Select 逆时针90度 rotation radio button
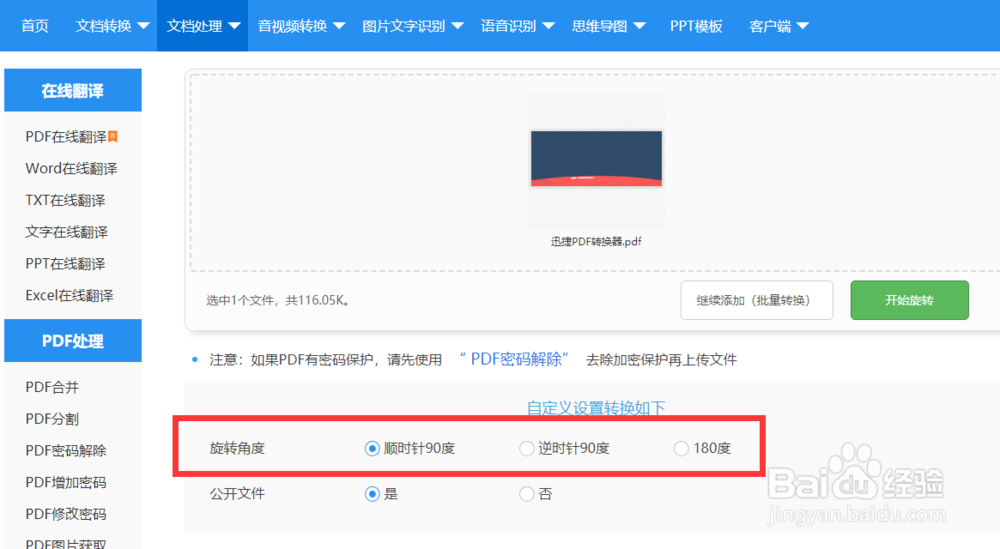Screen dimensions: 1000x549 [x=526, y=449]
